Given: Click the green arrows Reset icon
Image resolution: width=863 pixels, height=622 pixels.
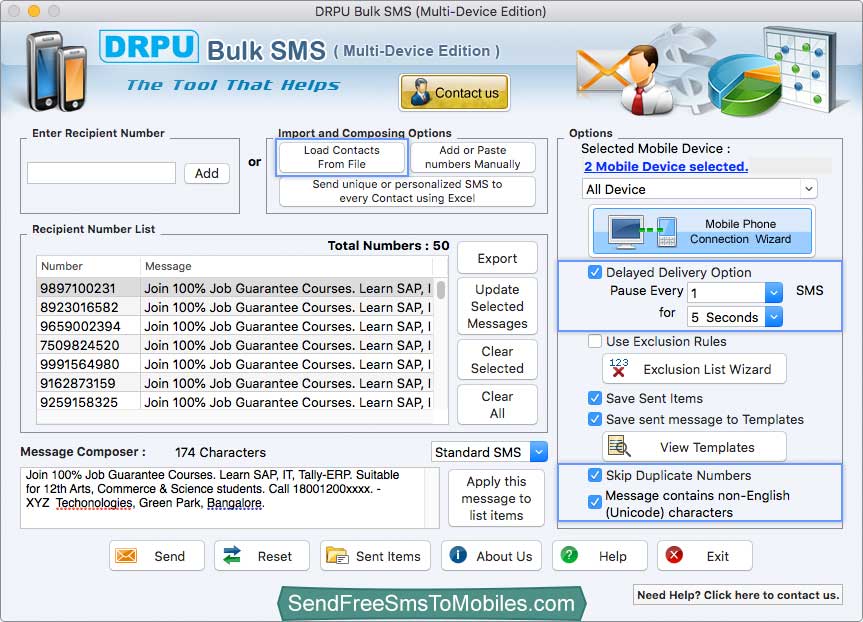Looking at the screenshot, I should [x=232, y=555].
